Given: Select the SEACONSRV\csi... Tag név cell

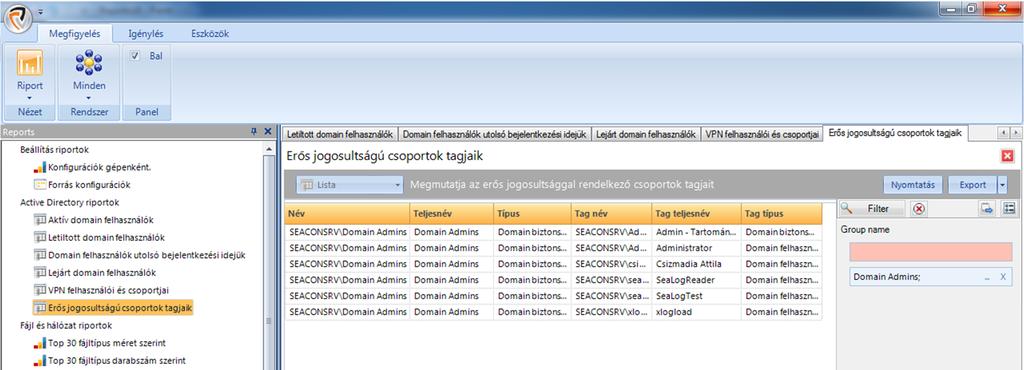Looking at the screenshot, I should click(611, 264).
